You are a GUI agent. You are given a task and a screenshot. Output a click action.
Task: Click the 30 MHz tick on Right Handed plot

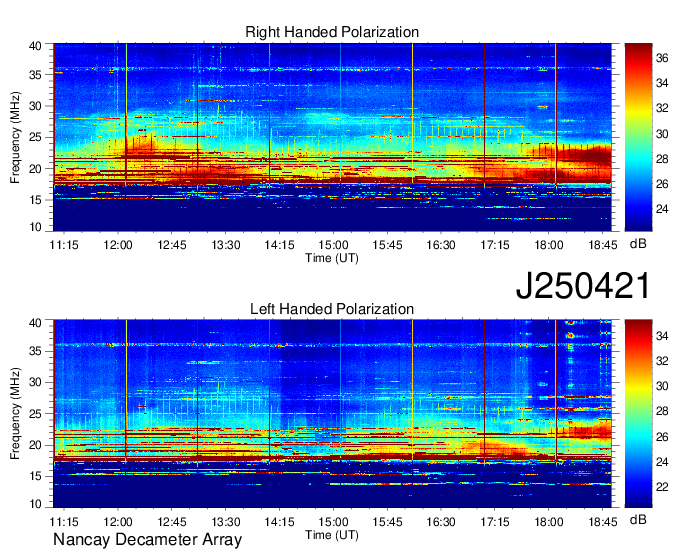tap(35, 106)
